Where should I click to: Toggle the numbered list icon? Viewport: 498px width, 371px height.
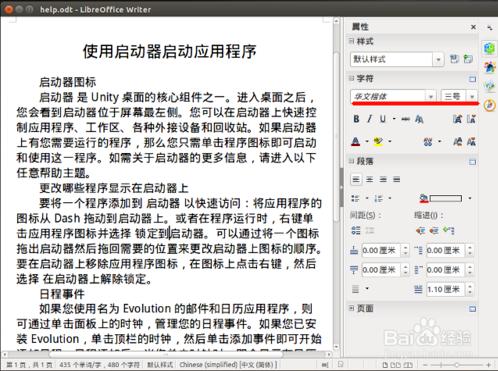point(378,199)
